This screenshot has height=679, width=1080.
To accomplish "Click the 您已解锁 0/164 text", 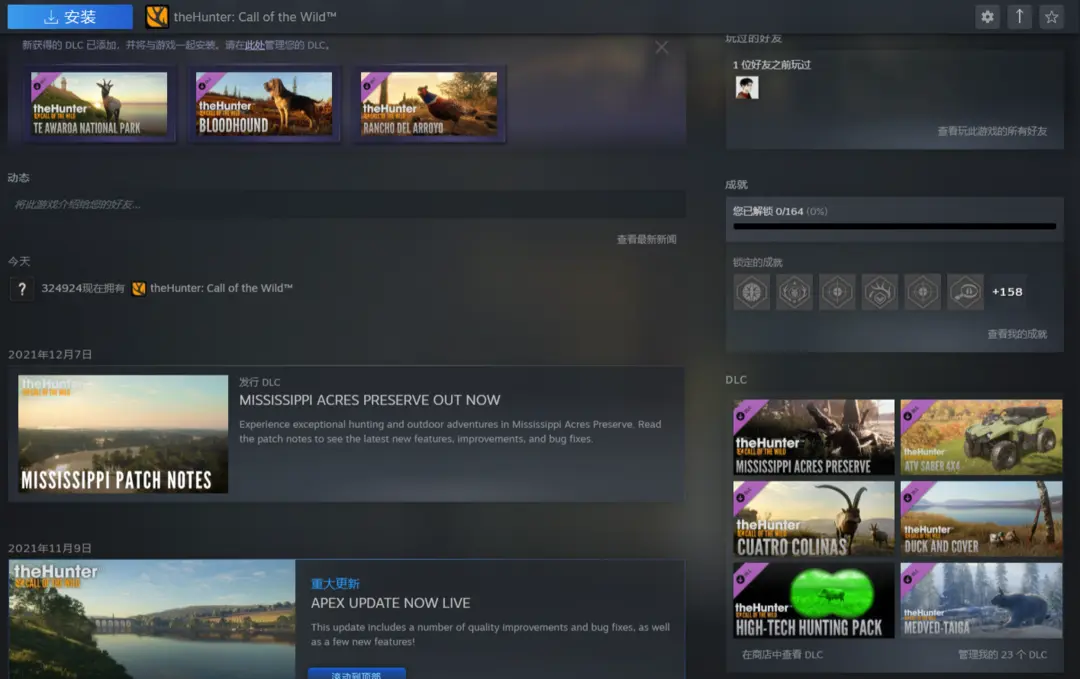I will click(x=768, y=211).
